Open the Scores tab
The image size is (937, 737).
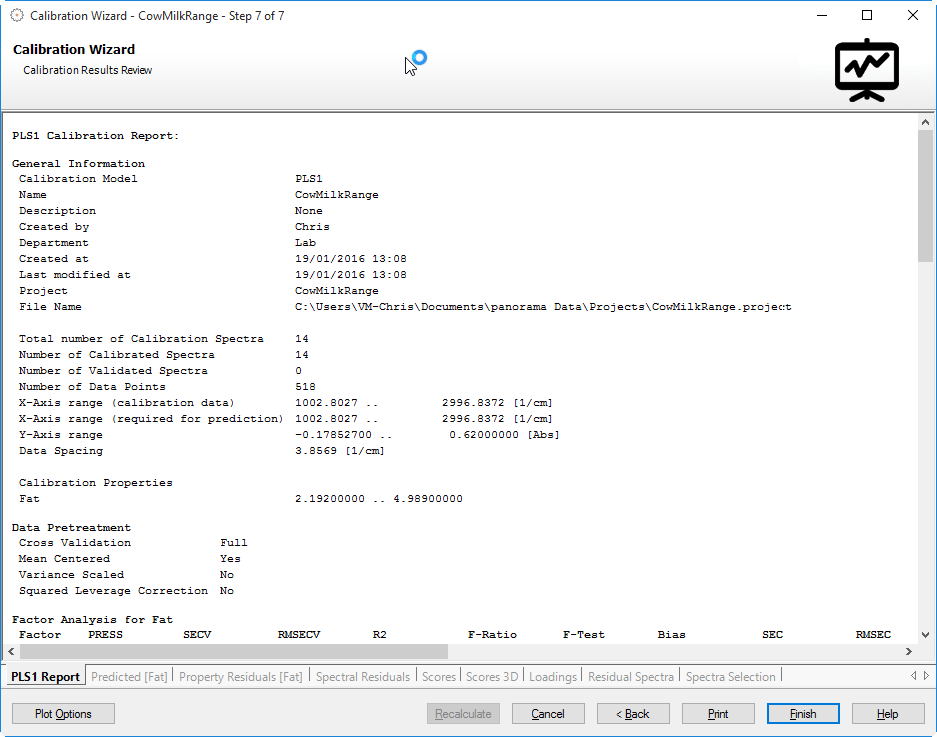tap(439, 677)
